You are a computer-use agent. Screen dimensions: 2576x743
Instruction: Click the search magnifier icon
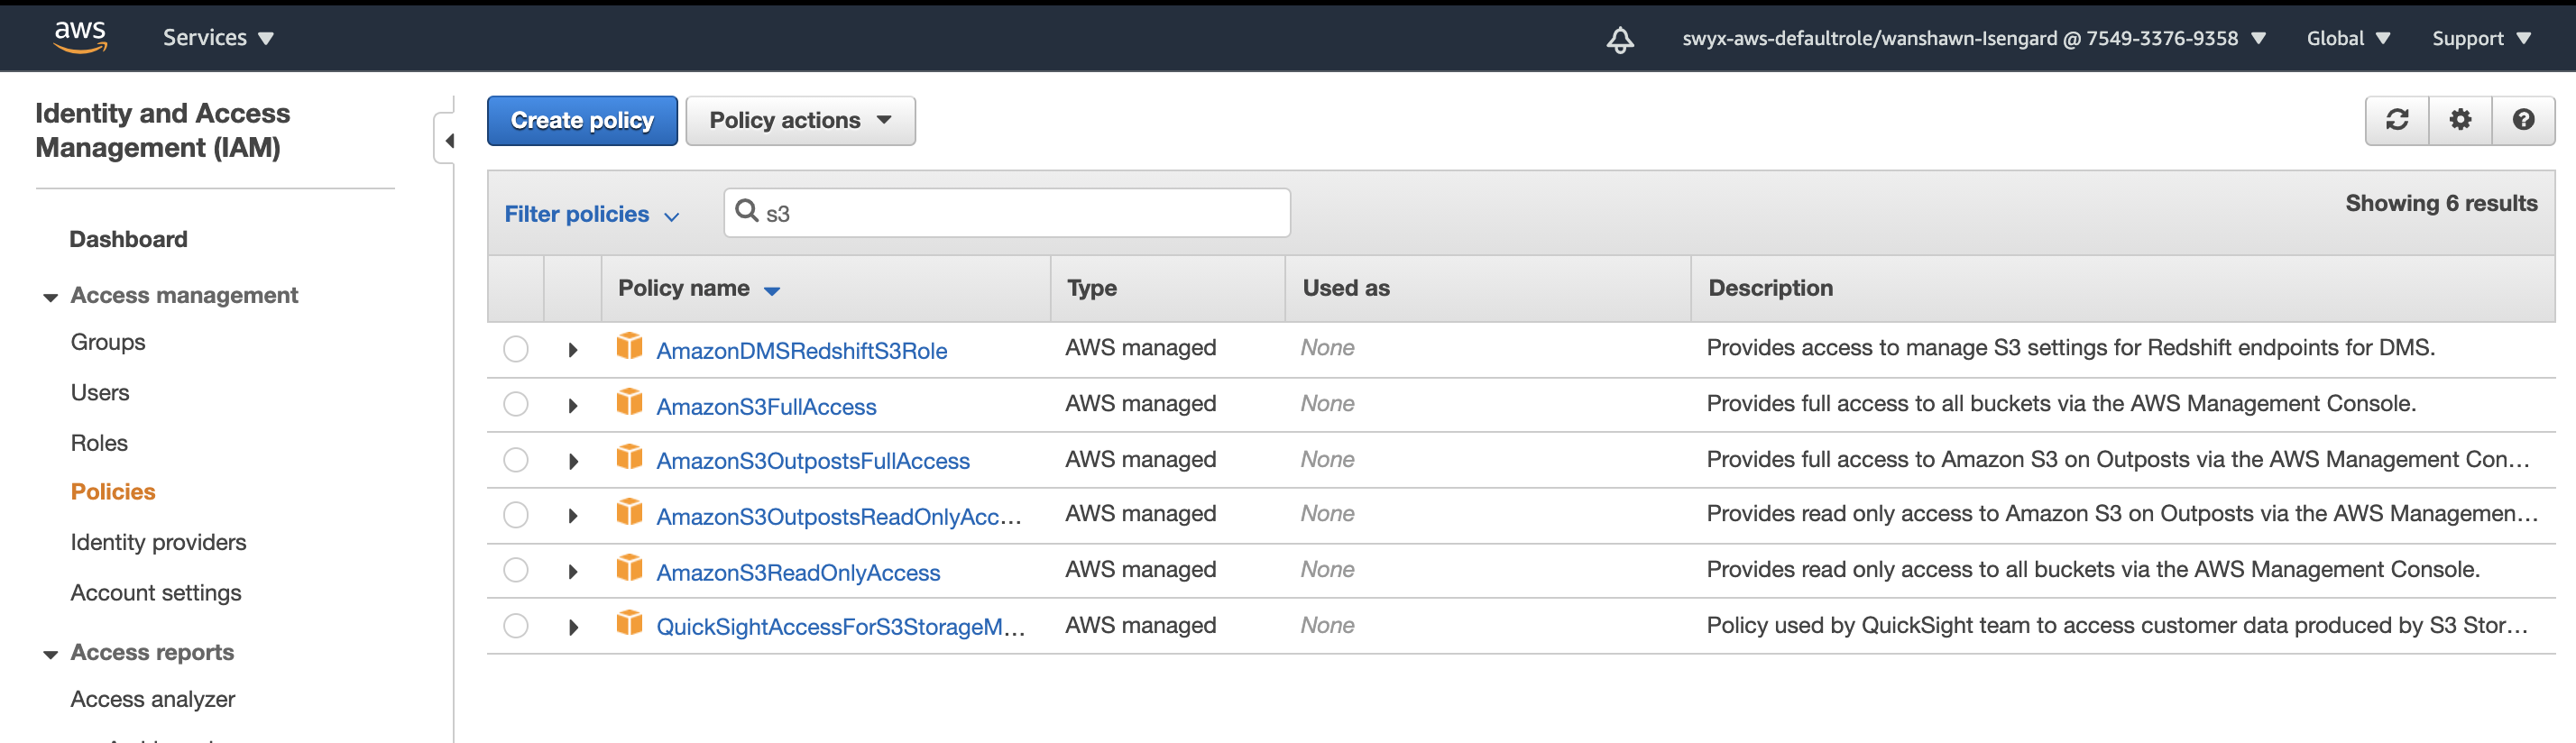coord(746,211)
